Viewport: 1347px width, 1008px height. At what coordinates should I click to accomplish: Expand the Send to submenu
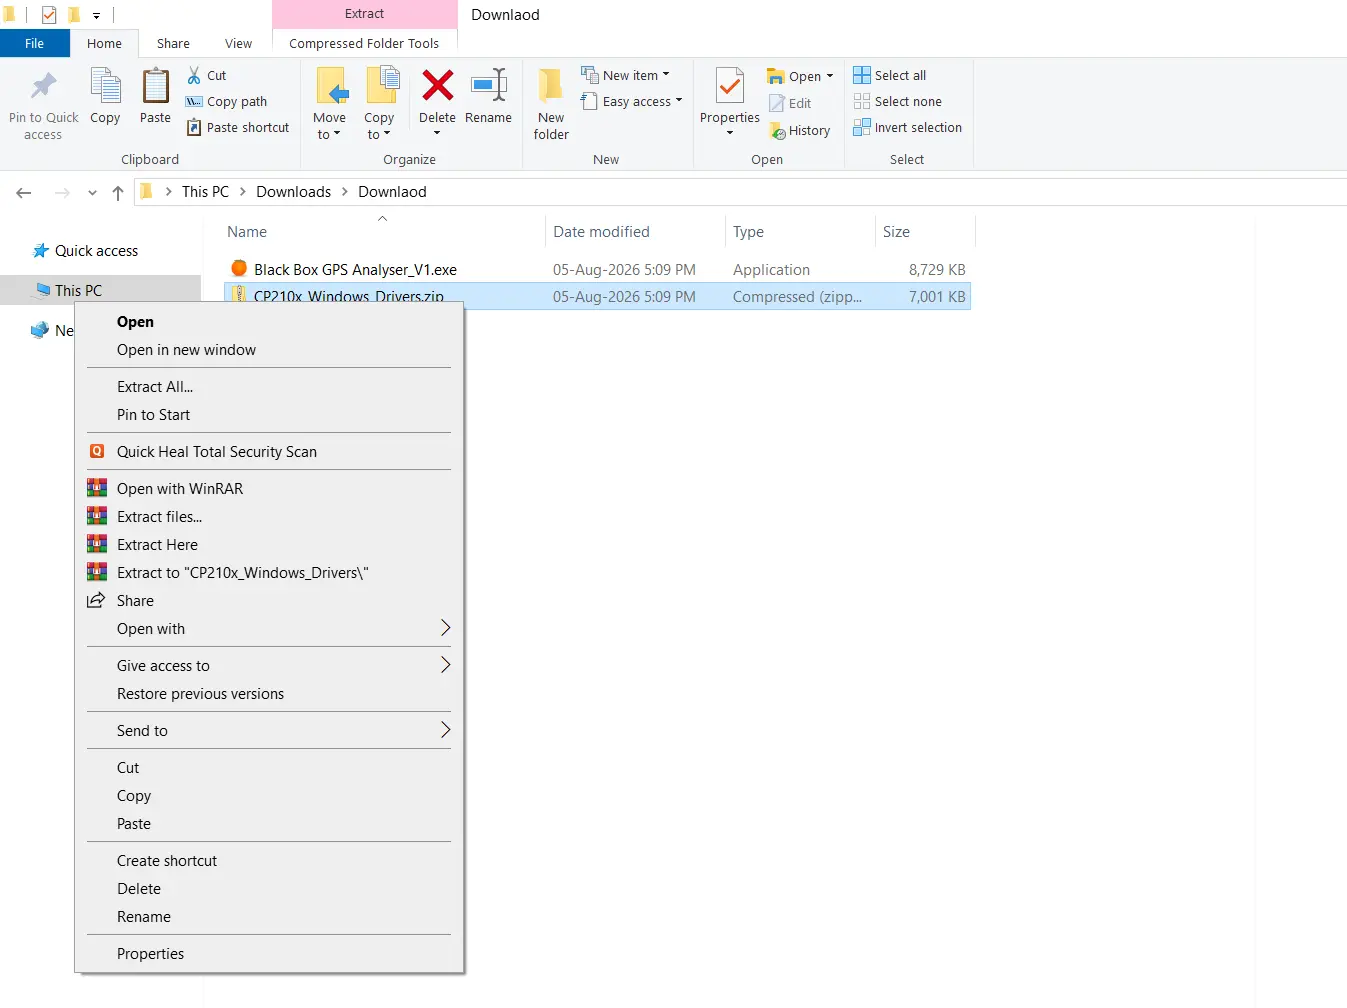[269, 731]
